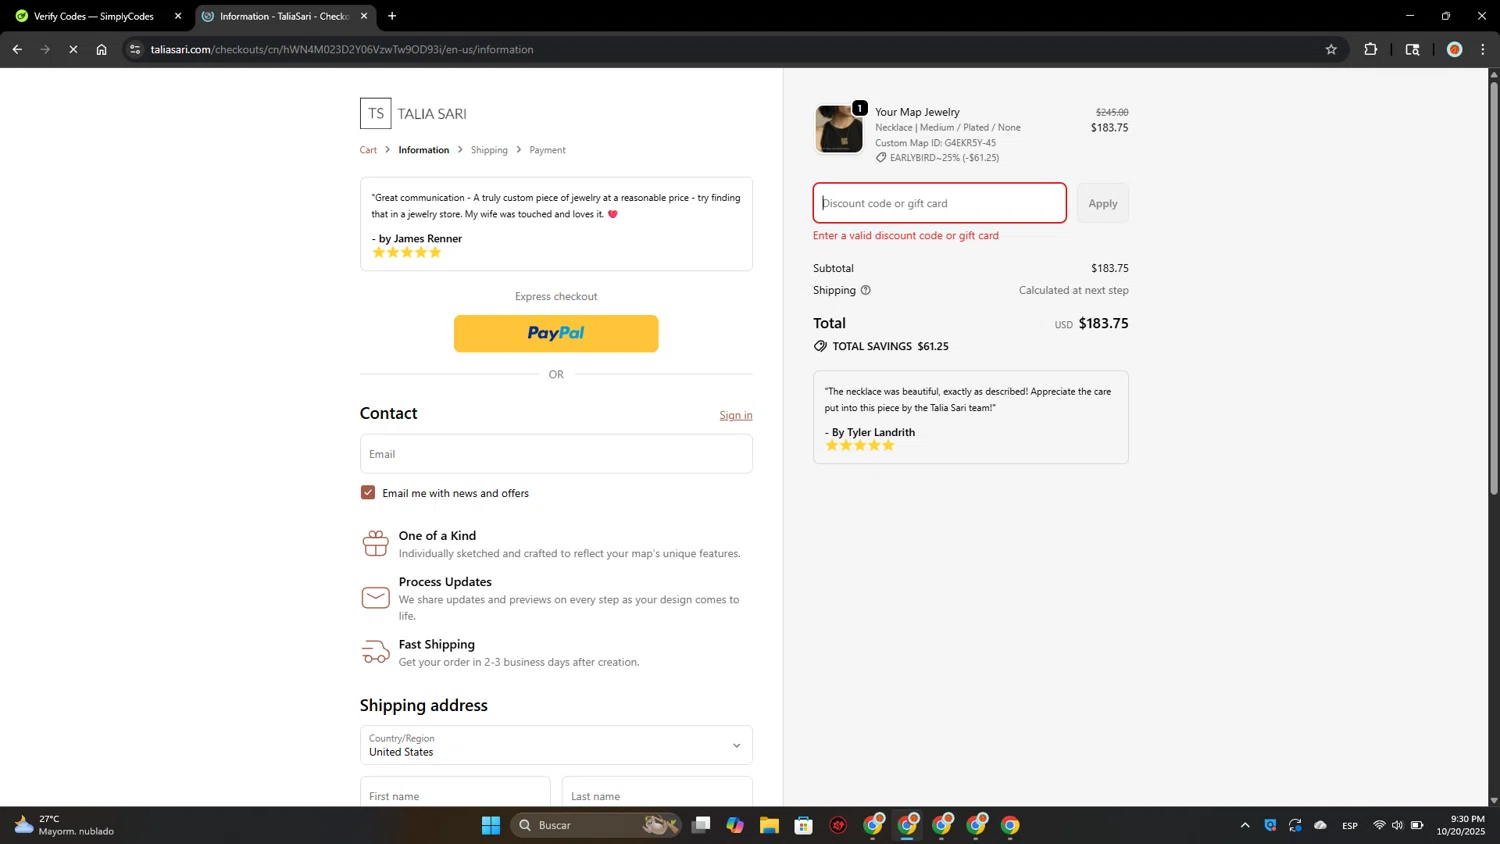Click the review by James Renner
The height and width of the screenshot is (844, 1500).
[x=556, y=224]
